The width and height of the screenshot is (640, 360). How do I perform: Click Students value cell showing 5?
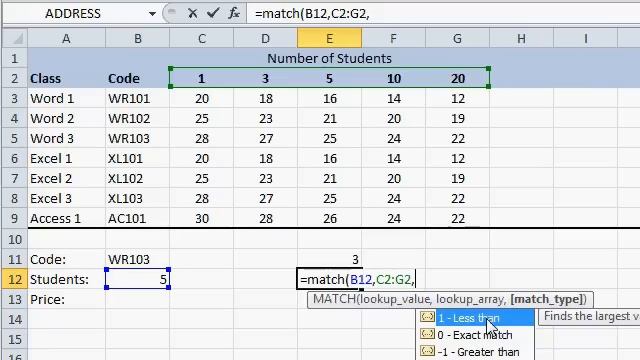138,279
